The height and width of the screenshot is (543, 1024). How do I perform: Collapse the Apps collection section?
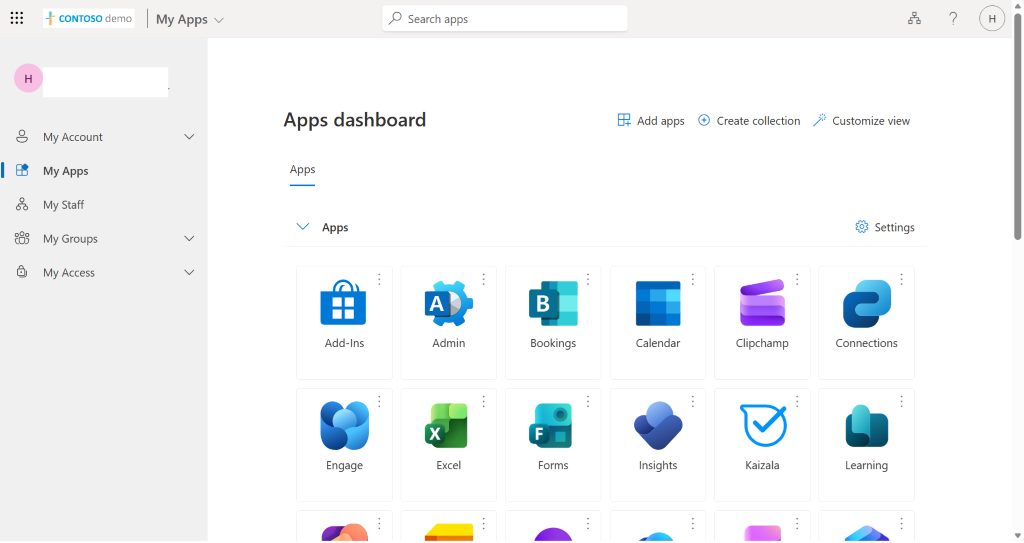click(x=302, y=227)
